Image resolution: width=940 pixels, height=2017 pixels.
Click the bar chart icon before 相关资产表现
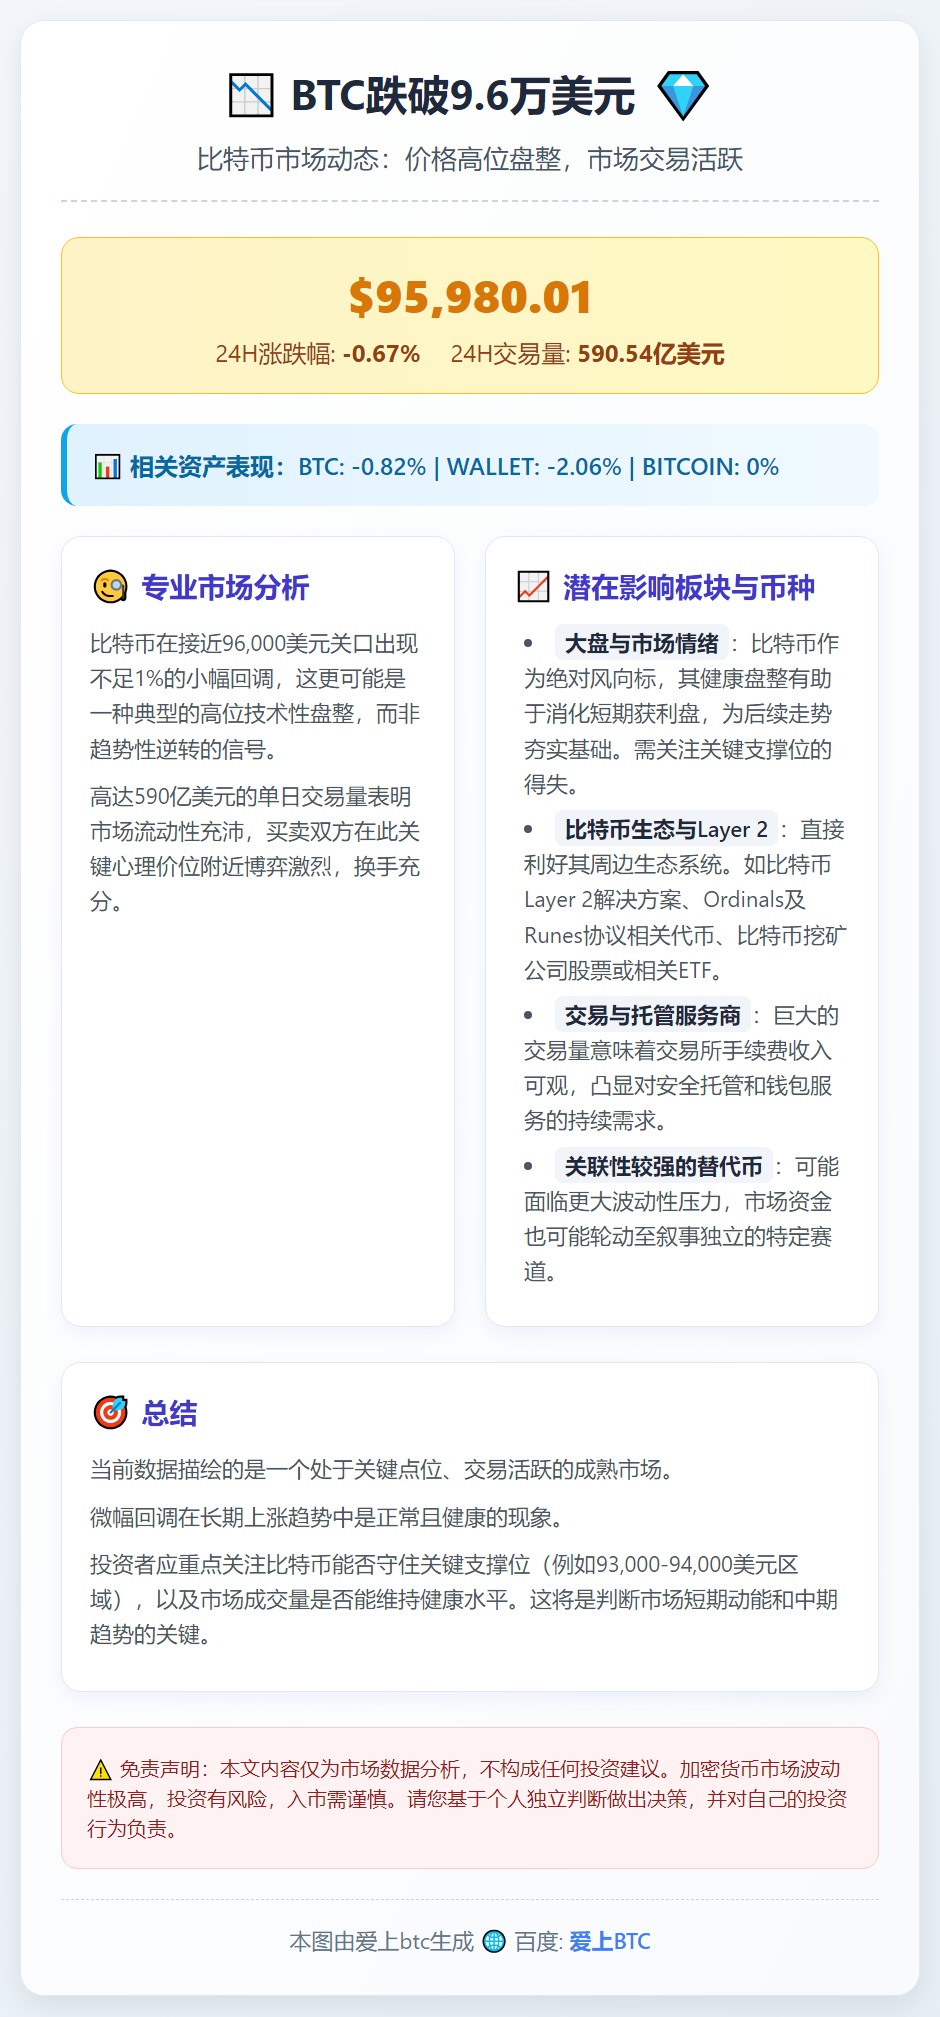107,466
